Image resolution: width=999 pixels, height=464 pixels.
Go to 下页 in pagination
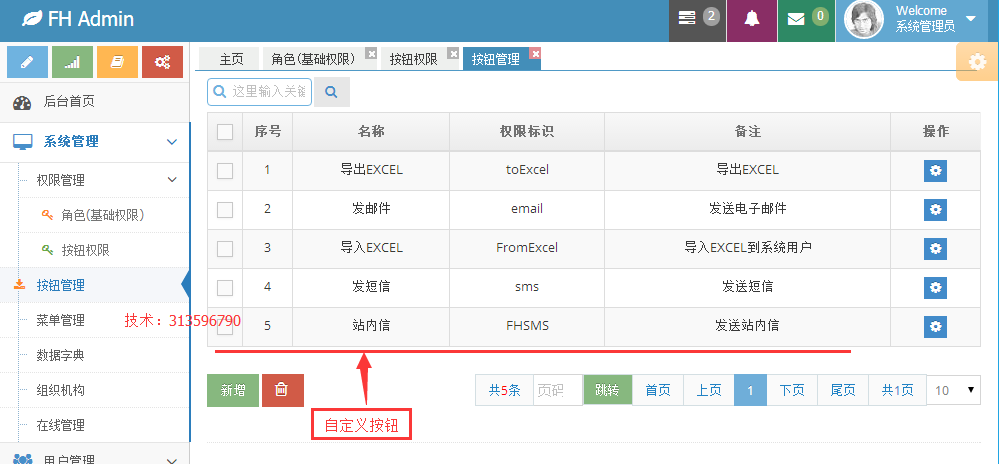click(792, 390)
